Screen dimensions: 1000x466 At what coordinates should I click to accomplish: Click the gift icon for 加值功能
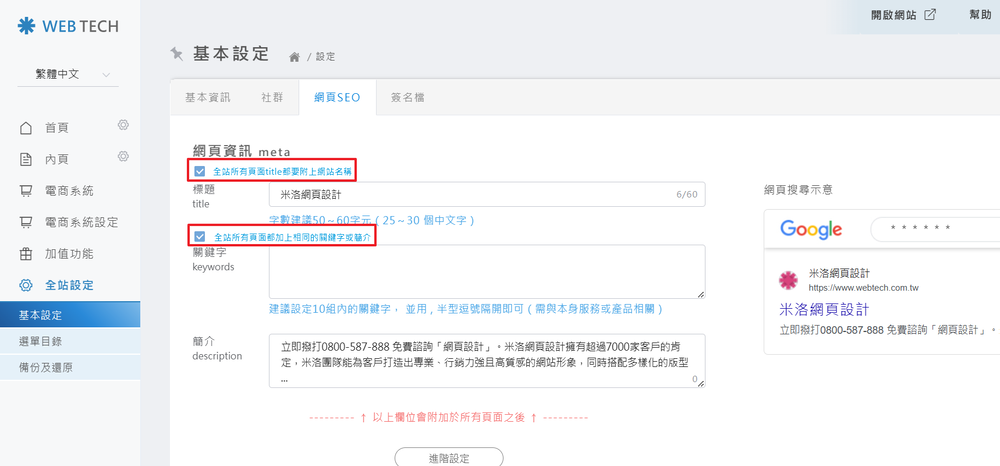click(27, 254)
